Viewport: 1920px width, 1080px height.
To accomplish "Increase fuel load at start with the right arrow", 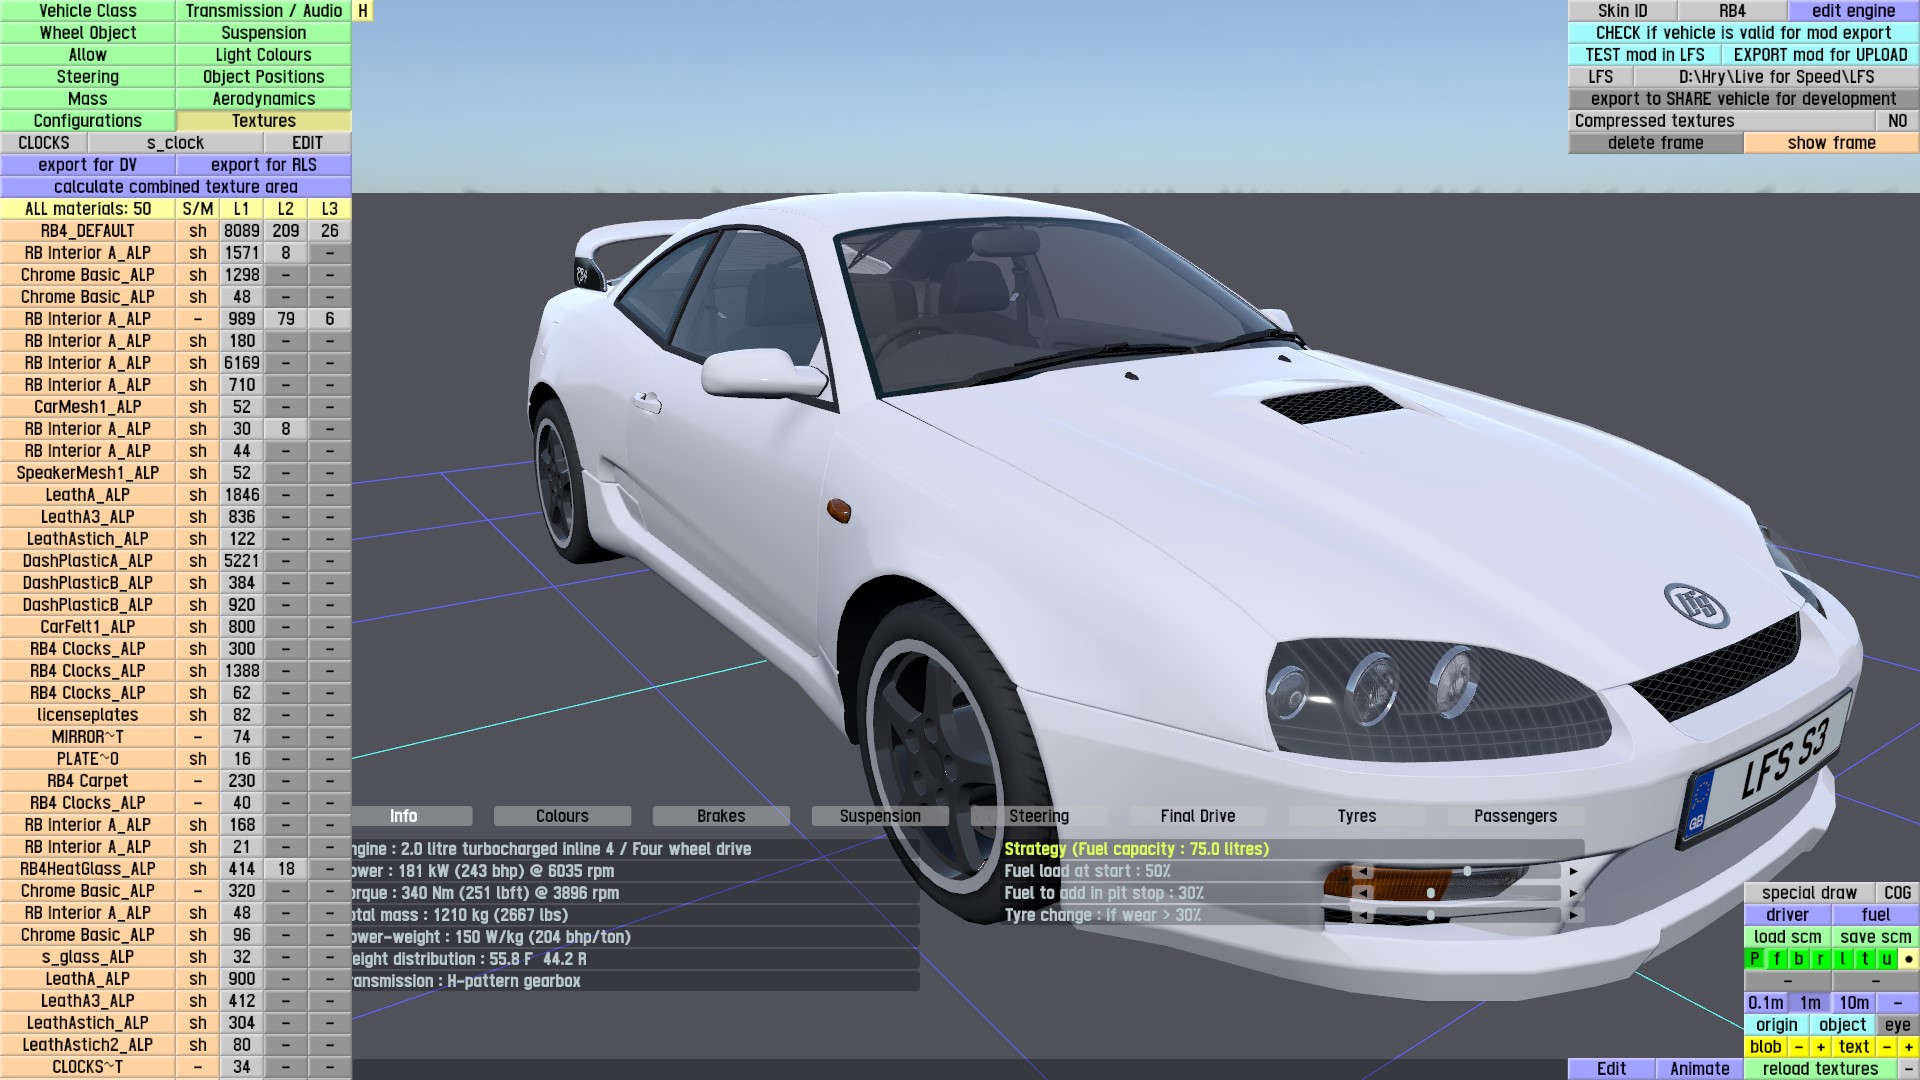I will pos(1573,872).
